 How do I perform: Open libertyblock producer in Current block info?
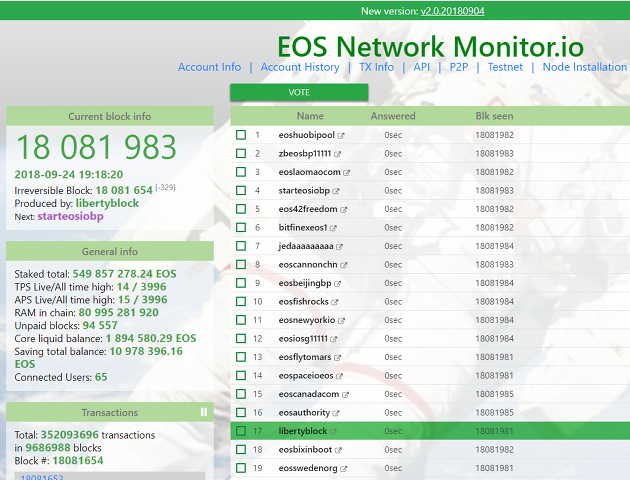107,203
